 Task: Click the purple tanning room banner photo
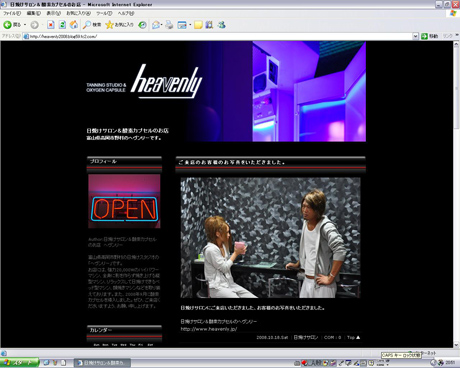click(x=309, y=91)
